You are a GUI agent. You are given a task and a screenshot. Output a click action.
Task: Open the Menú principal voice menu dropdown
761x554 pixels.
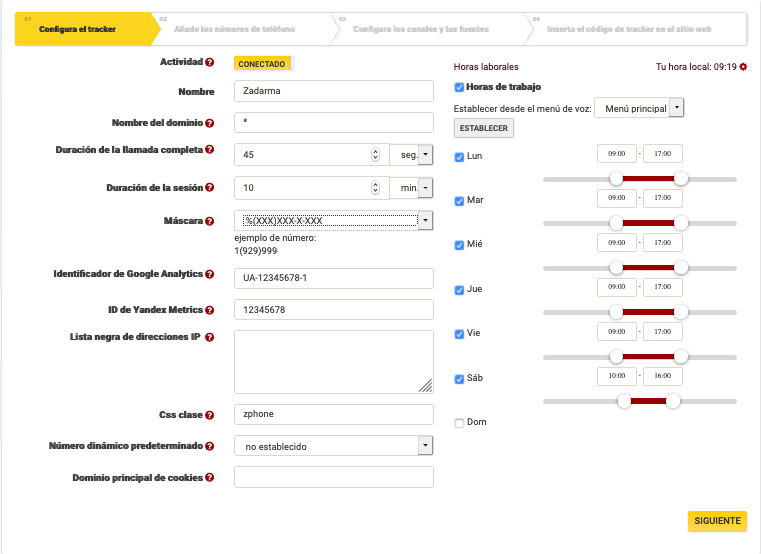[x=639, y=108]
